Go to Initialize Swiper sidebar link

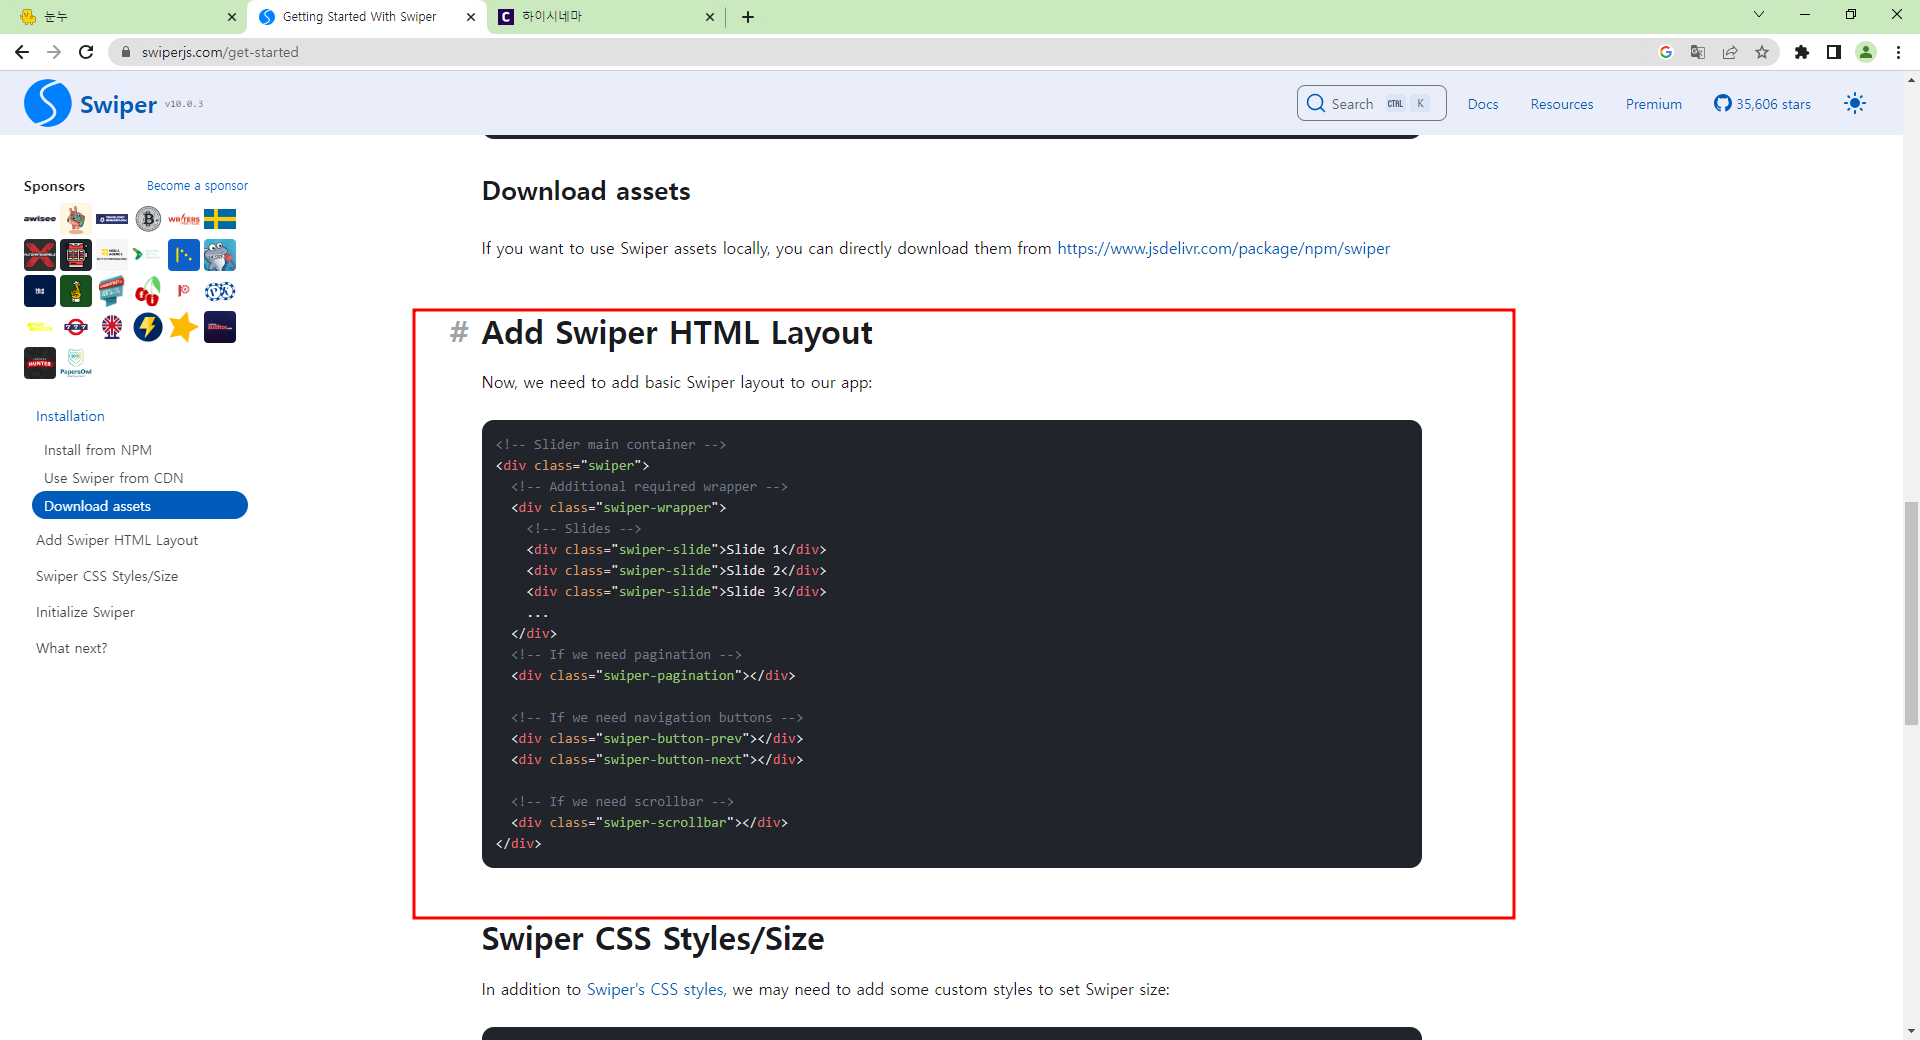click(x=85, y=612)
